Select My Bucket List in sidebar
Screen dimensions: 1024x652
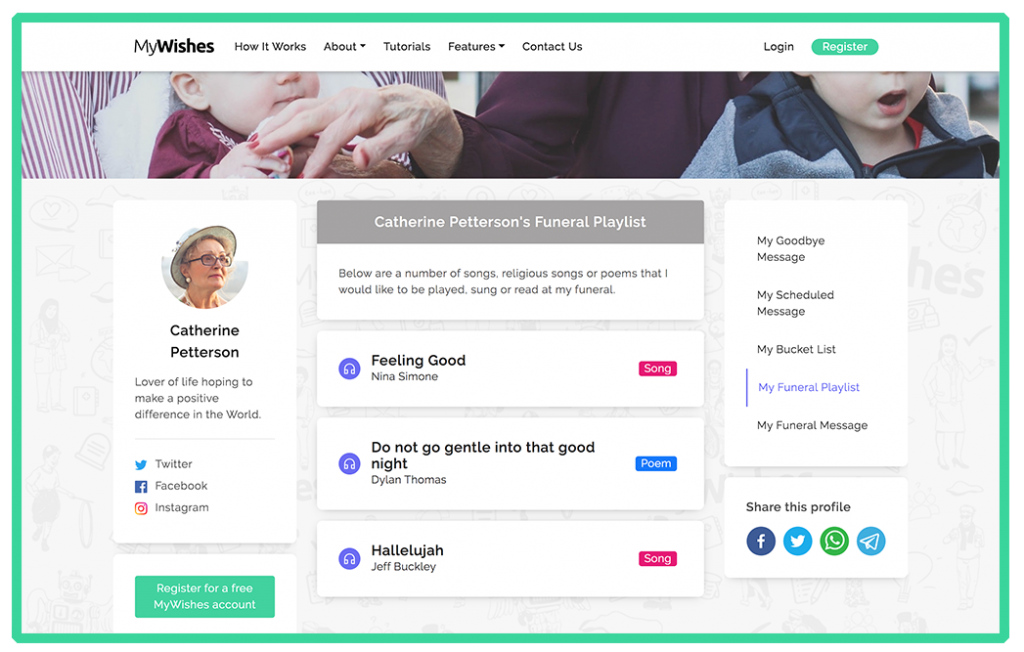tap(796, 349)
